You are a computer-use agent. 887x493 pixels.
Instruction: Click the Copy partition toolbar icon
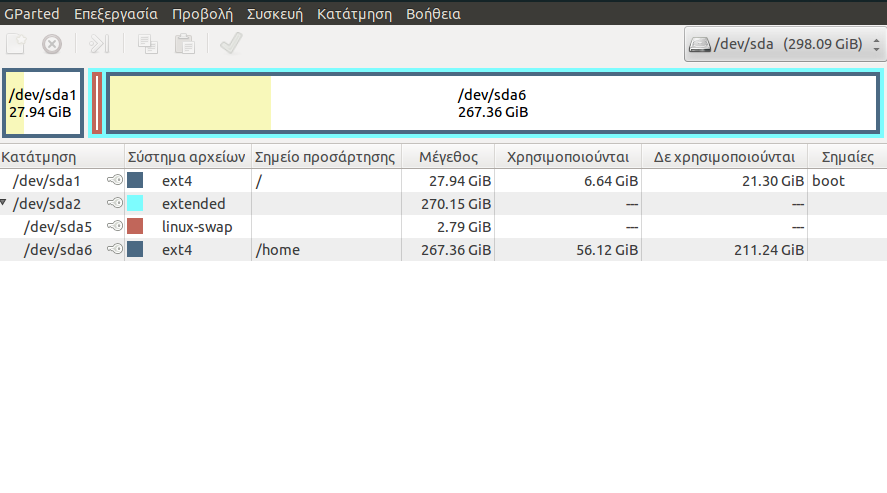click(x=148, y=44)
